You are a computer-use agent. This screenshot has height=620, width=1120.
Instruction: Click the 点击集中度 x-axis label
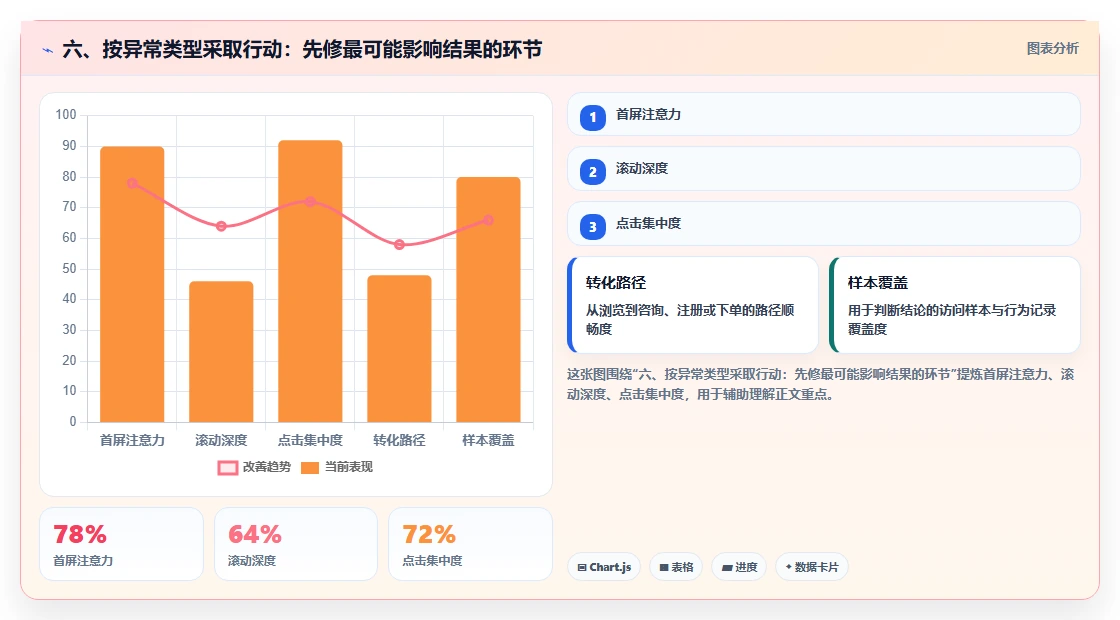(x=310, y=441)
